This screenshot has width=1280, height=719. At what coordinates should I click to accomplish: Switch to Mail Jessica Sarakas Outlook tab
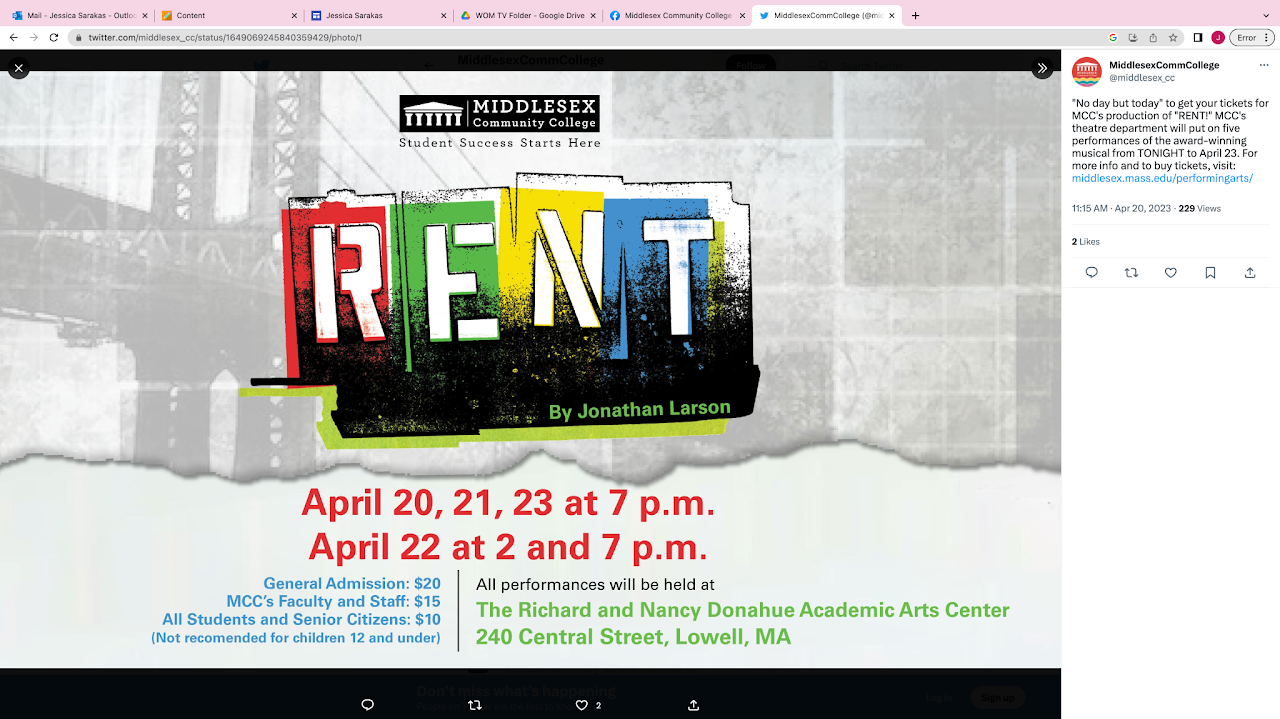(x=80, y=15)
